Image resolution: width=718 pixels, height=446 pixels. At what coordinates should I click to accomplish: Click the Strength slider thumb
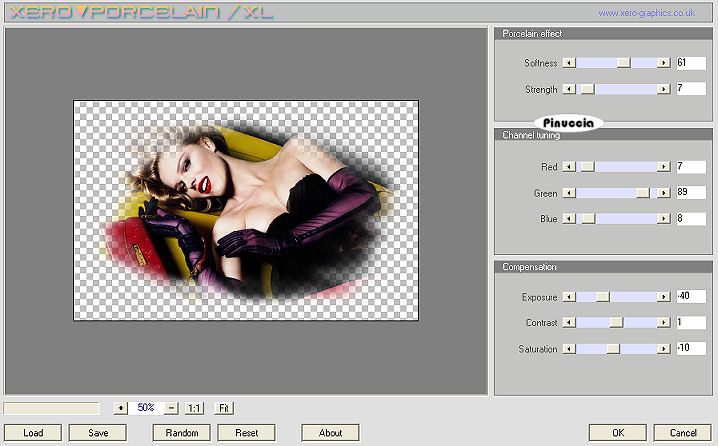[x=588, y=89]
